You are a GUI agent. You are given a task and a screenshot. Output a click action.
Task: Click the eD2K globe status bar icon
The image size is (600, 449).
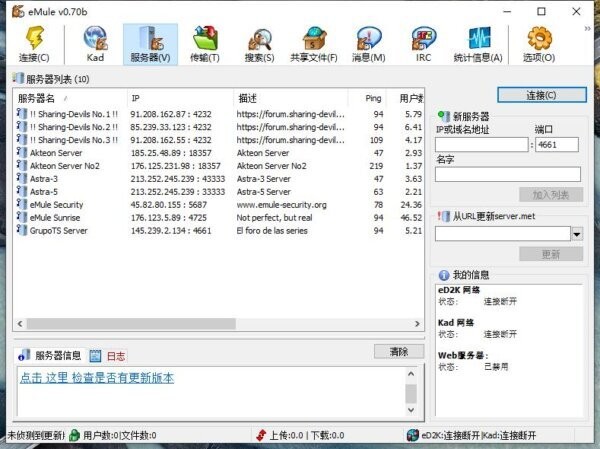[412, 435]
